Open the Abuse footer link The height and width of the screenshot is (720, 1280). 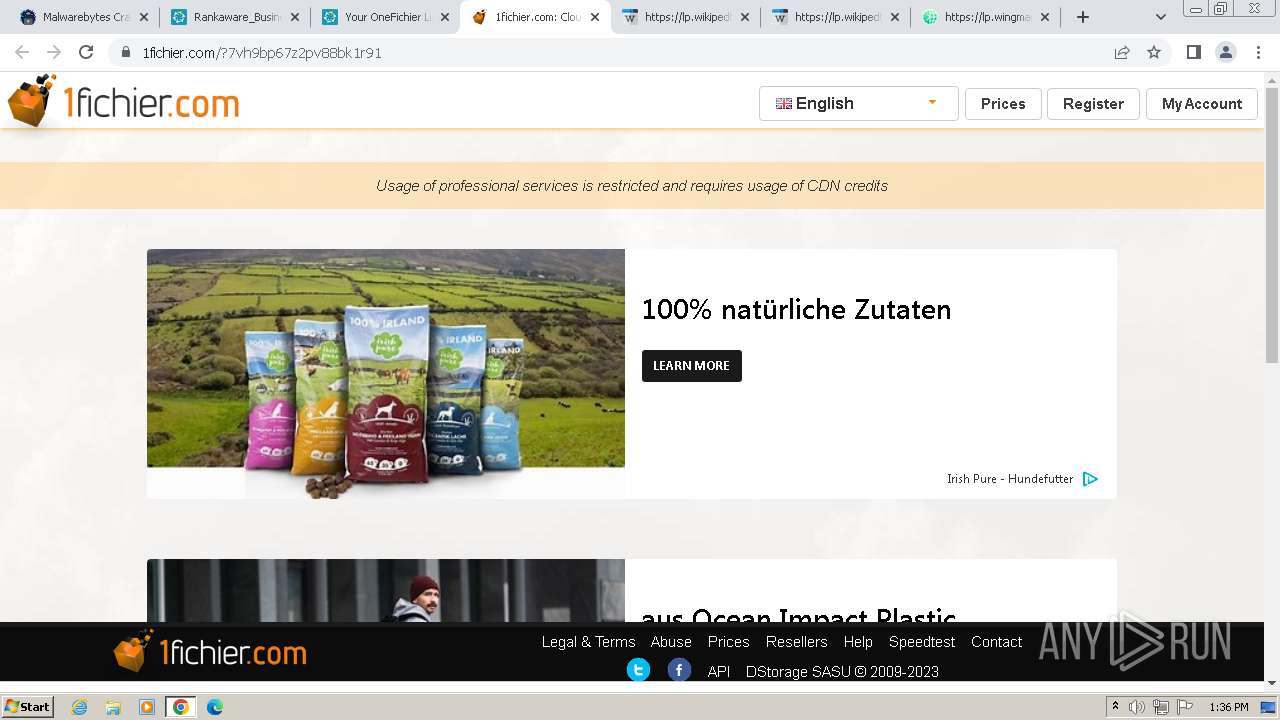click(x=671, y=642)
